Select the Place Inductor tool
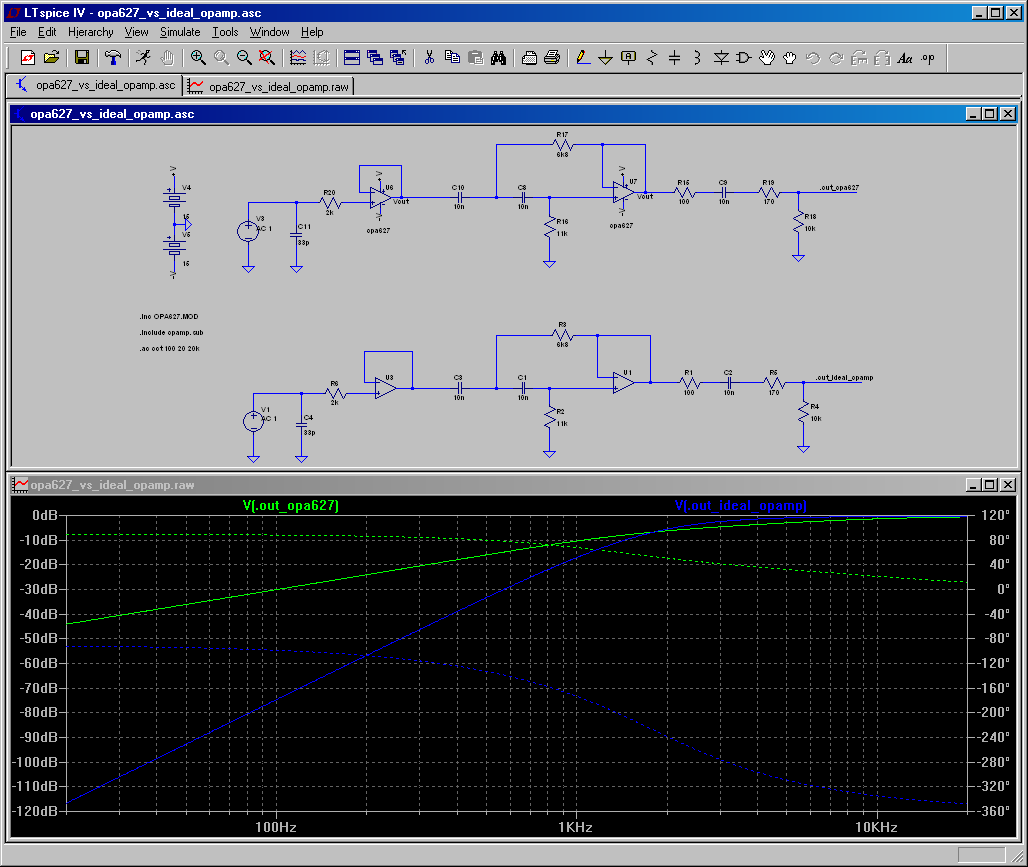Viewport: 1028px width, 867px height. click(x=698, y=58)
